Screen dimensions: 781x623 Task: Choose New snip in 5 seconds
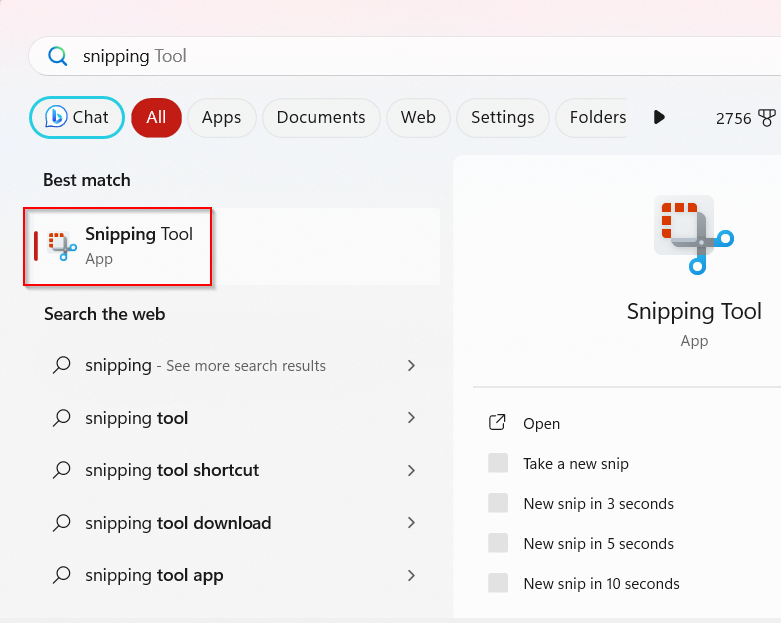[x=598, y=543]
